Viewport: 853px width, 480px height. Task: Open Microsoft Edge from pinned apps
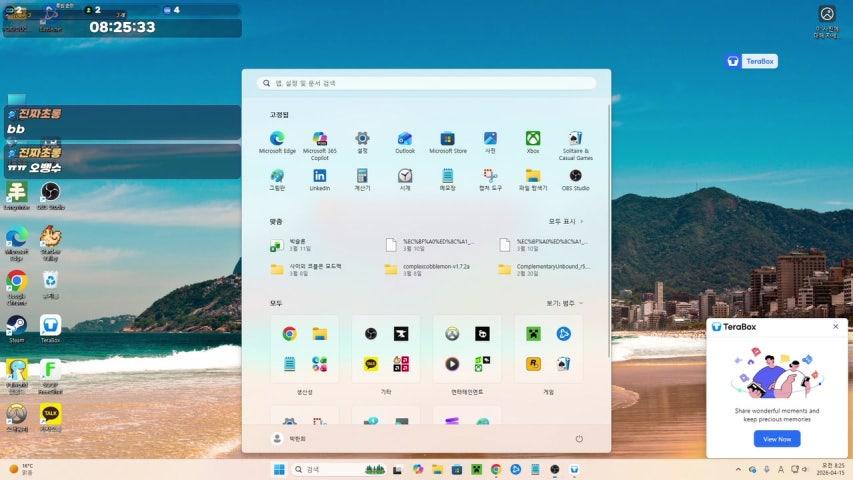click(x=277, y=139)
